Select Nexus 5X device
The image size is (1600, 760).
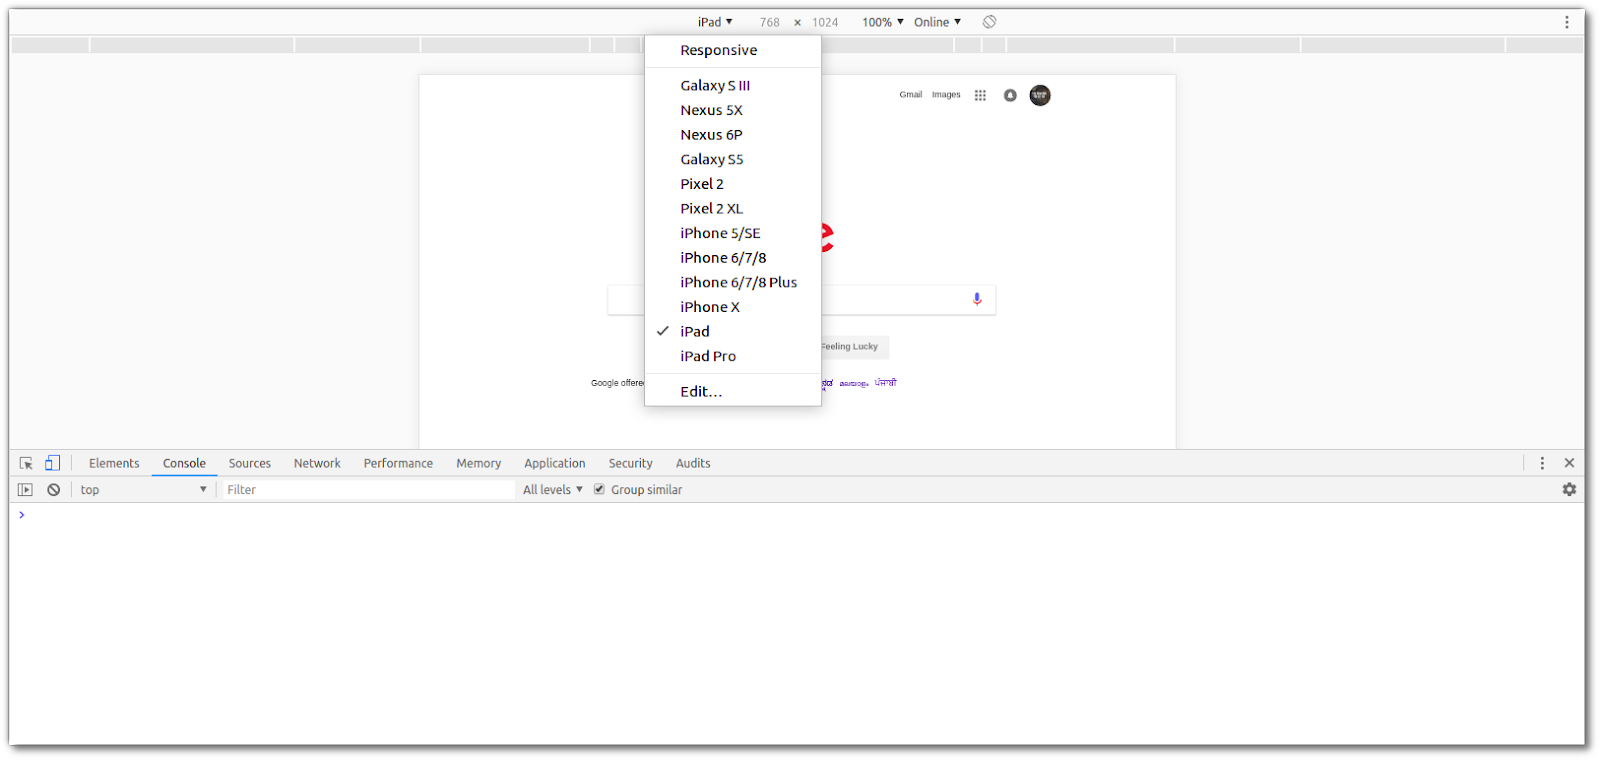(x=733, y=110)
